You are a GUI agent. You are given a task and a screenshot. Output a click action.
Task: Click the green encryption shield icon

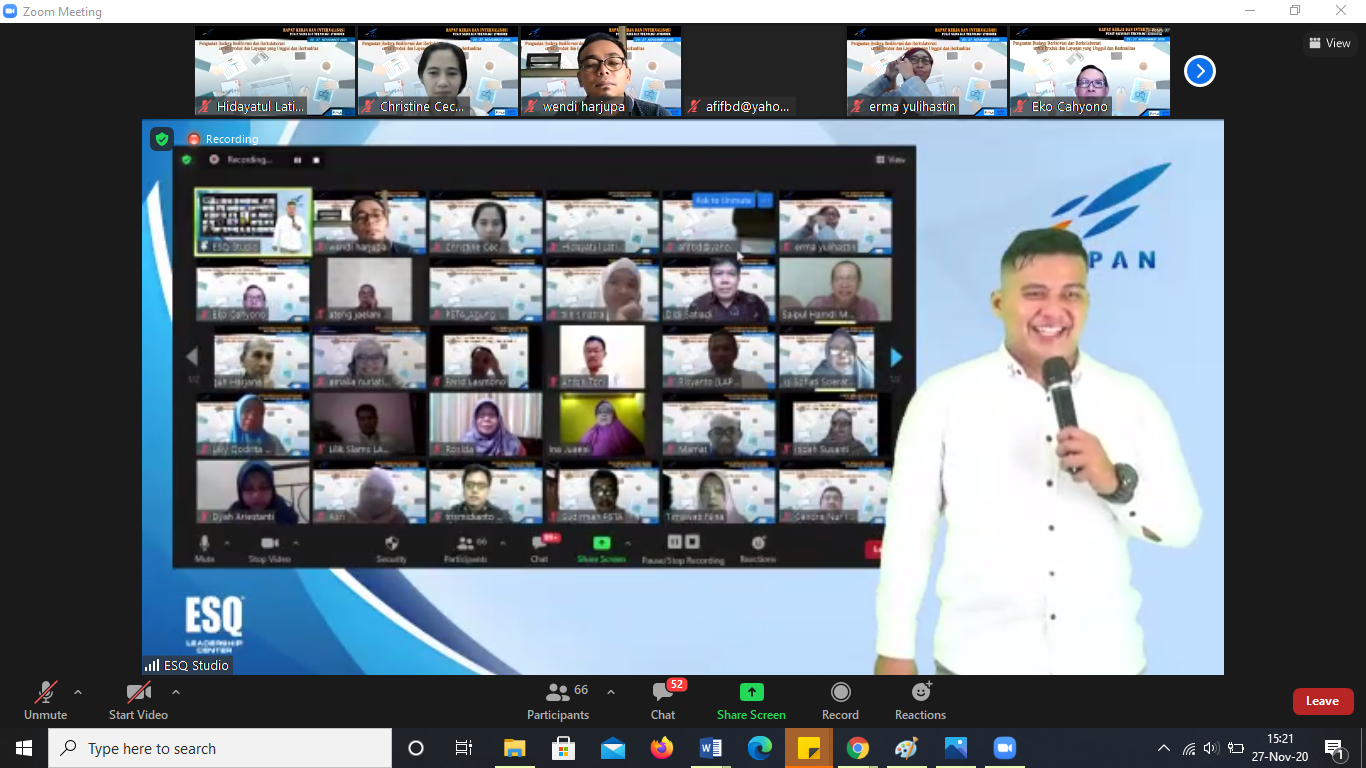point(162,139)
